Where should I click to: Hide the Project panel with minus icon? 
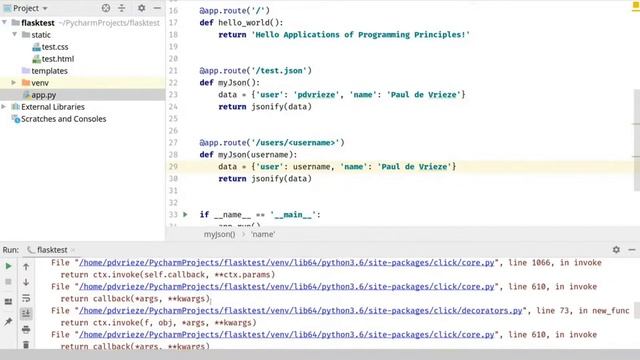point(157,8)
